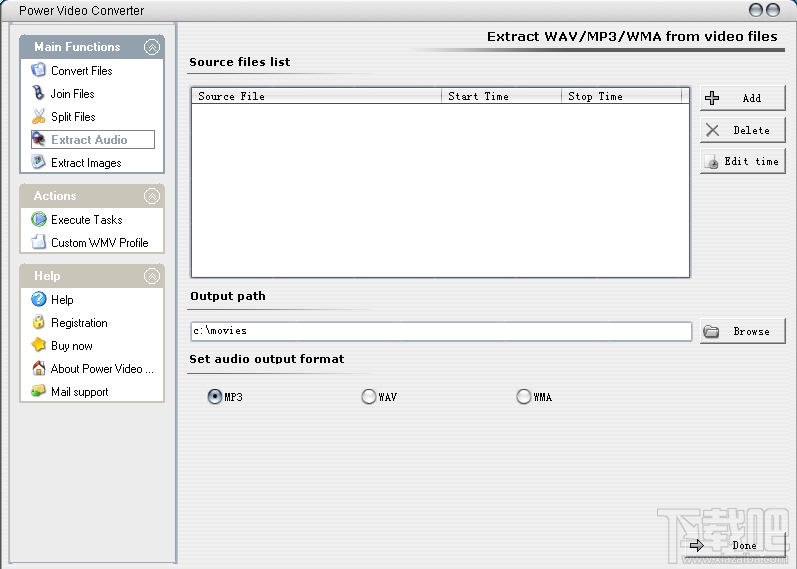Click the Edit time button
This screenshot has height=569, width=797.
(x=743, y=161)
